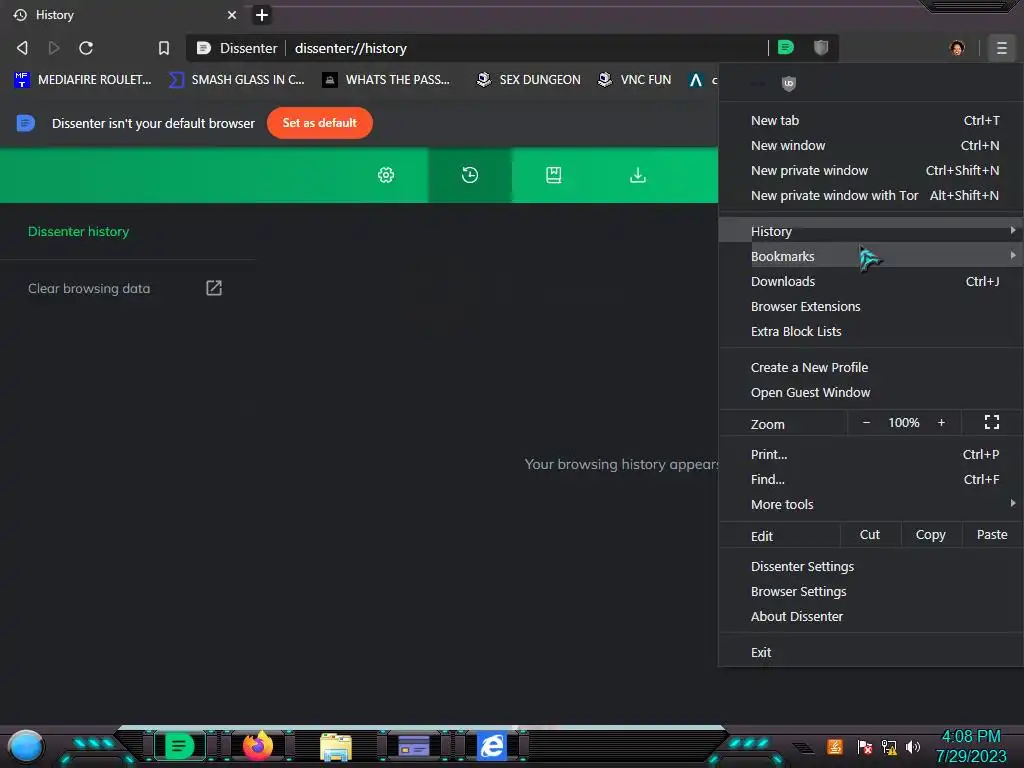1024x768 pixels.
Task: Click the green Dissenter comment icon in the address bar
Action: [x=786, y=47]
